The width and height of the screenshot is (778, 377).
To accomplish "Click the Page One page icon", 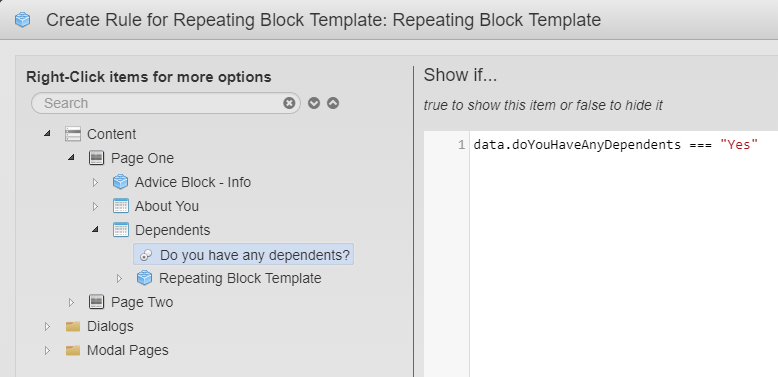I will tap(96, 158).
